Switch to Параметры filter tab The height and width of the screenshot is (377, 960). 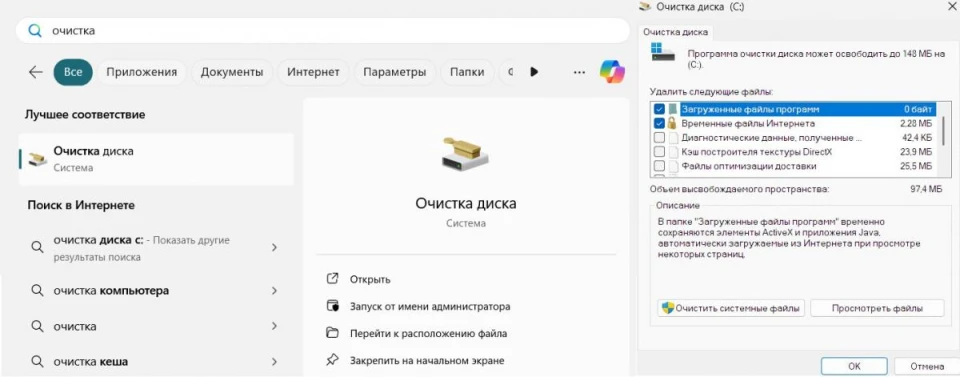click(x=395, y=72)
